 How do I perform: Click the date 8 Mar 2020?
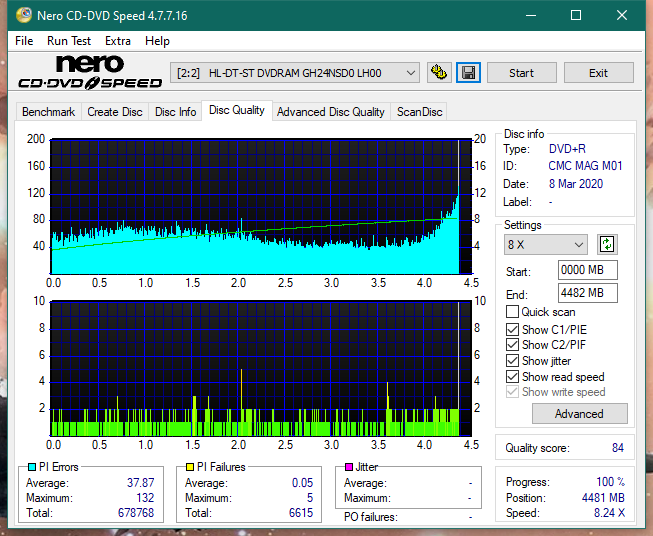[576, 184]
